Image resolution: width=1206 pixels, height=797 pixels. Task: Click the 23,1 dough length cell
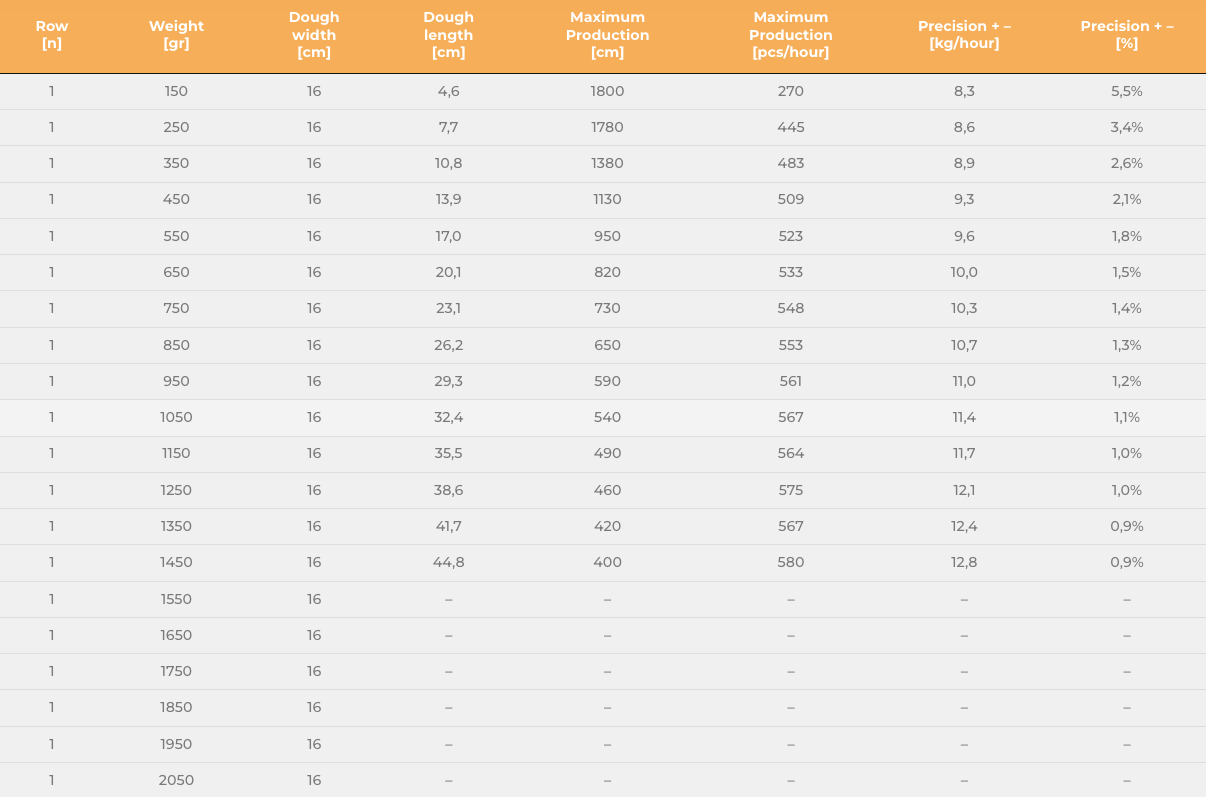pyautogui.click(x=448, y=308)
